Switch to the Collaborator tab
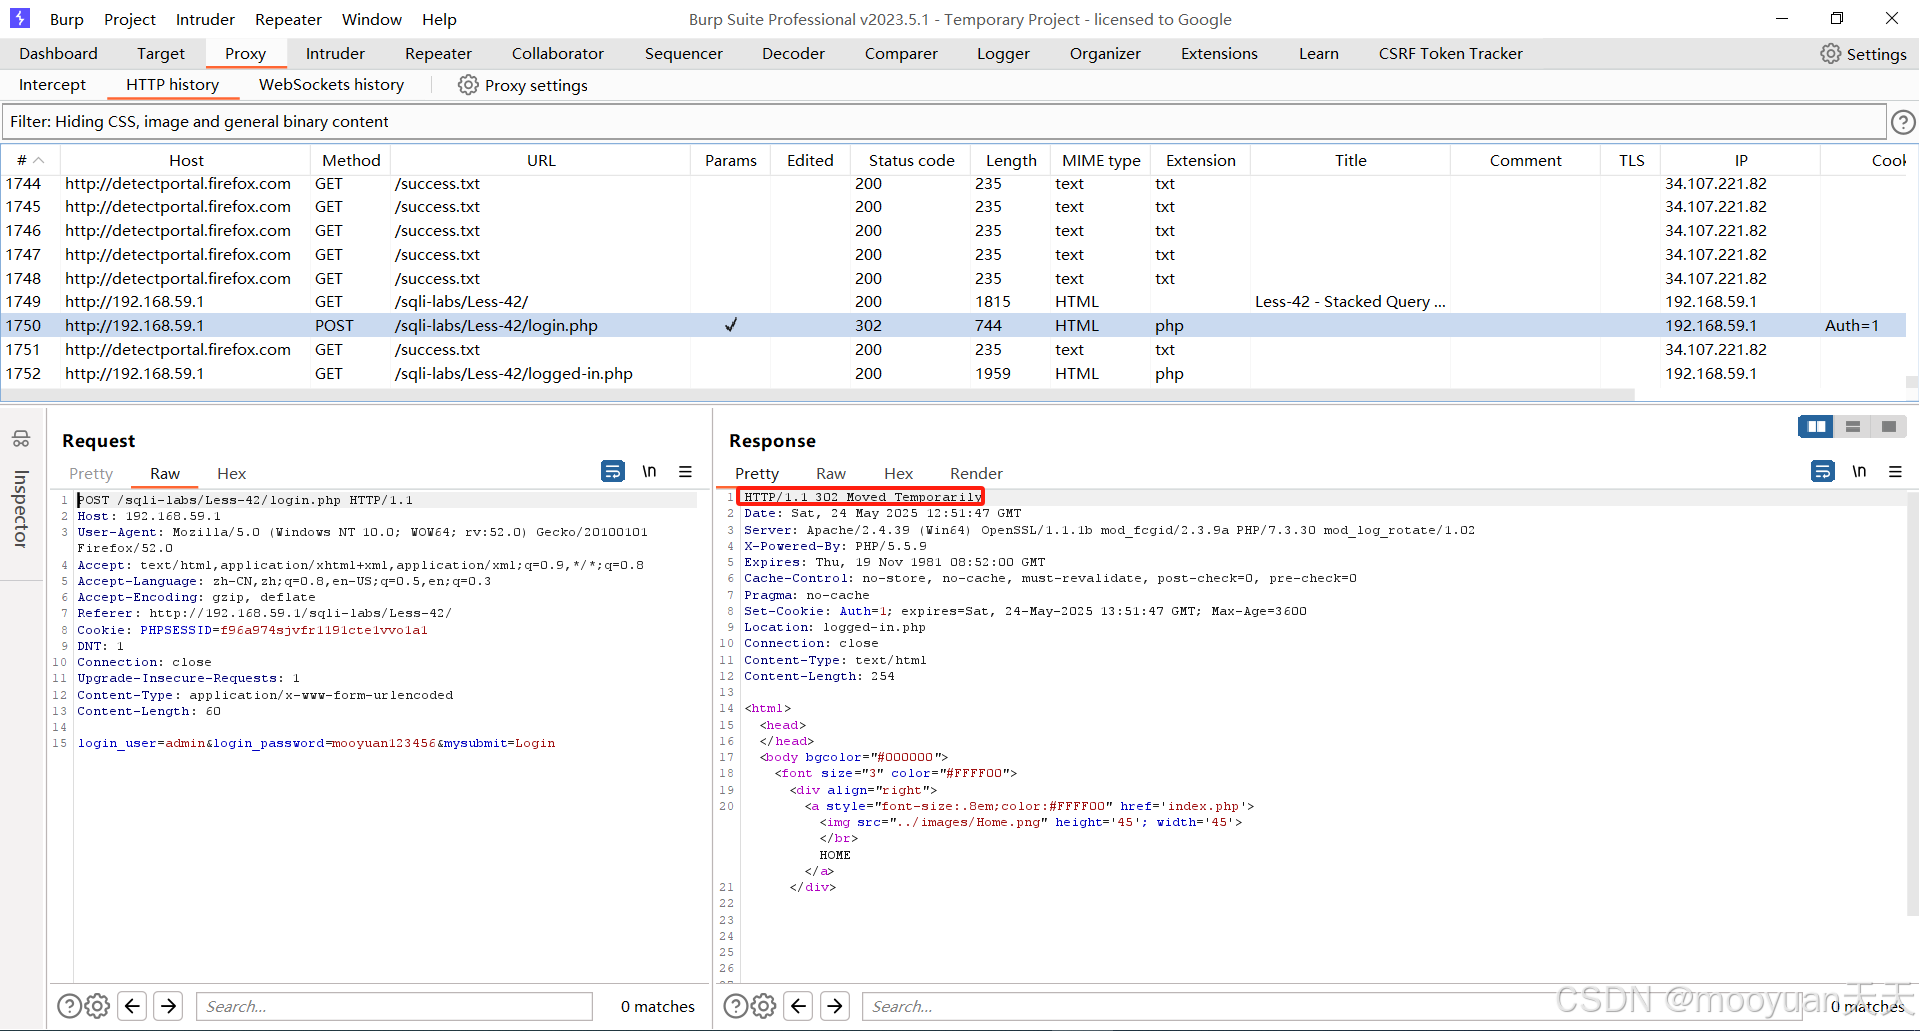 [x=558, y=54]
